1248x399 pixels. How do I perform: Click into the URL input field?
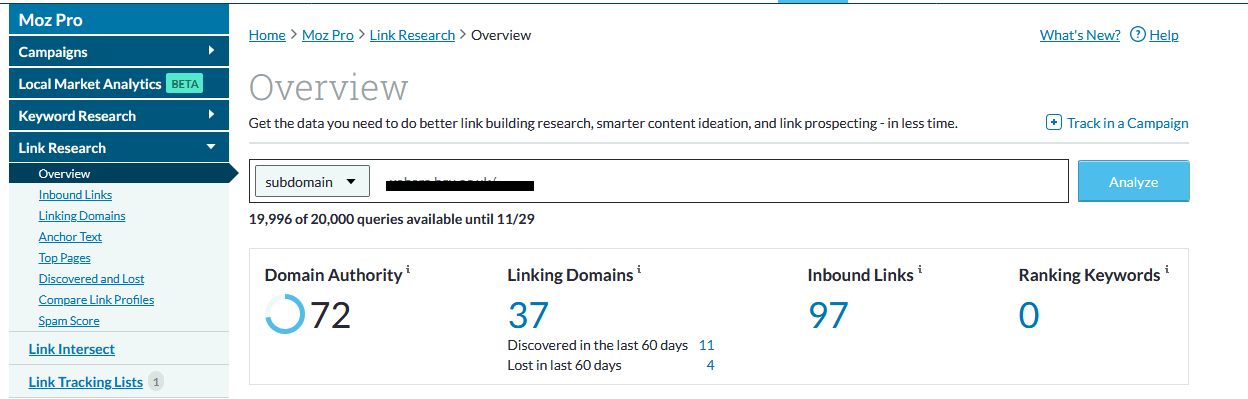point(719,182)
